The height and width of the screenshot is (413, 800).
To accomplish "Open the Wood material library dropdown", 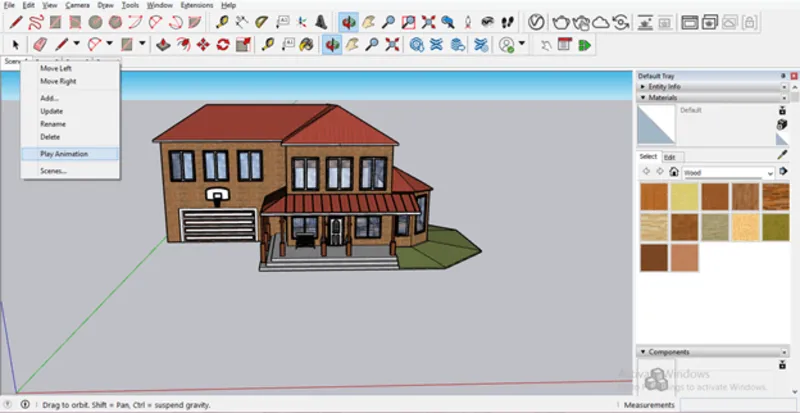I will pos(769,173).
